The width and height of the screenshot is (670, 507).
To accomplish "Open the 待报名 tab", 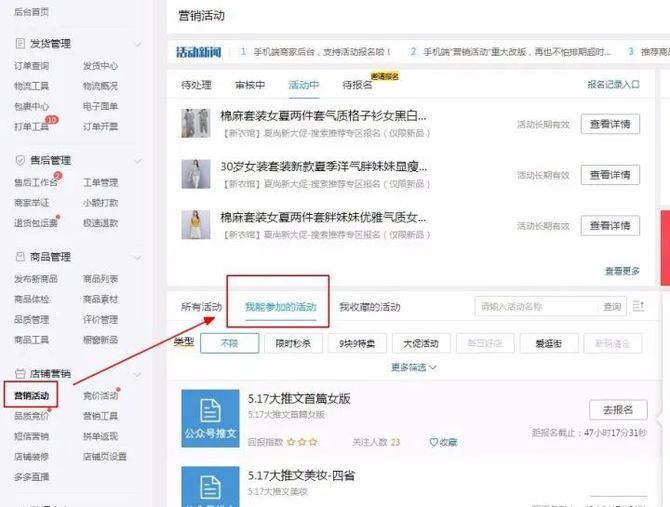I will (357, 85).
